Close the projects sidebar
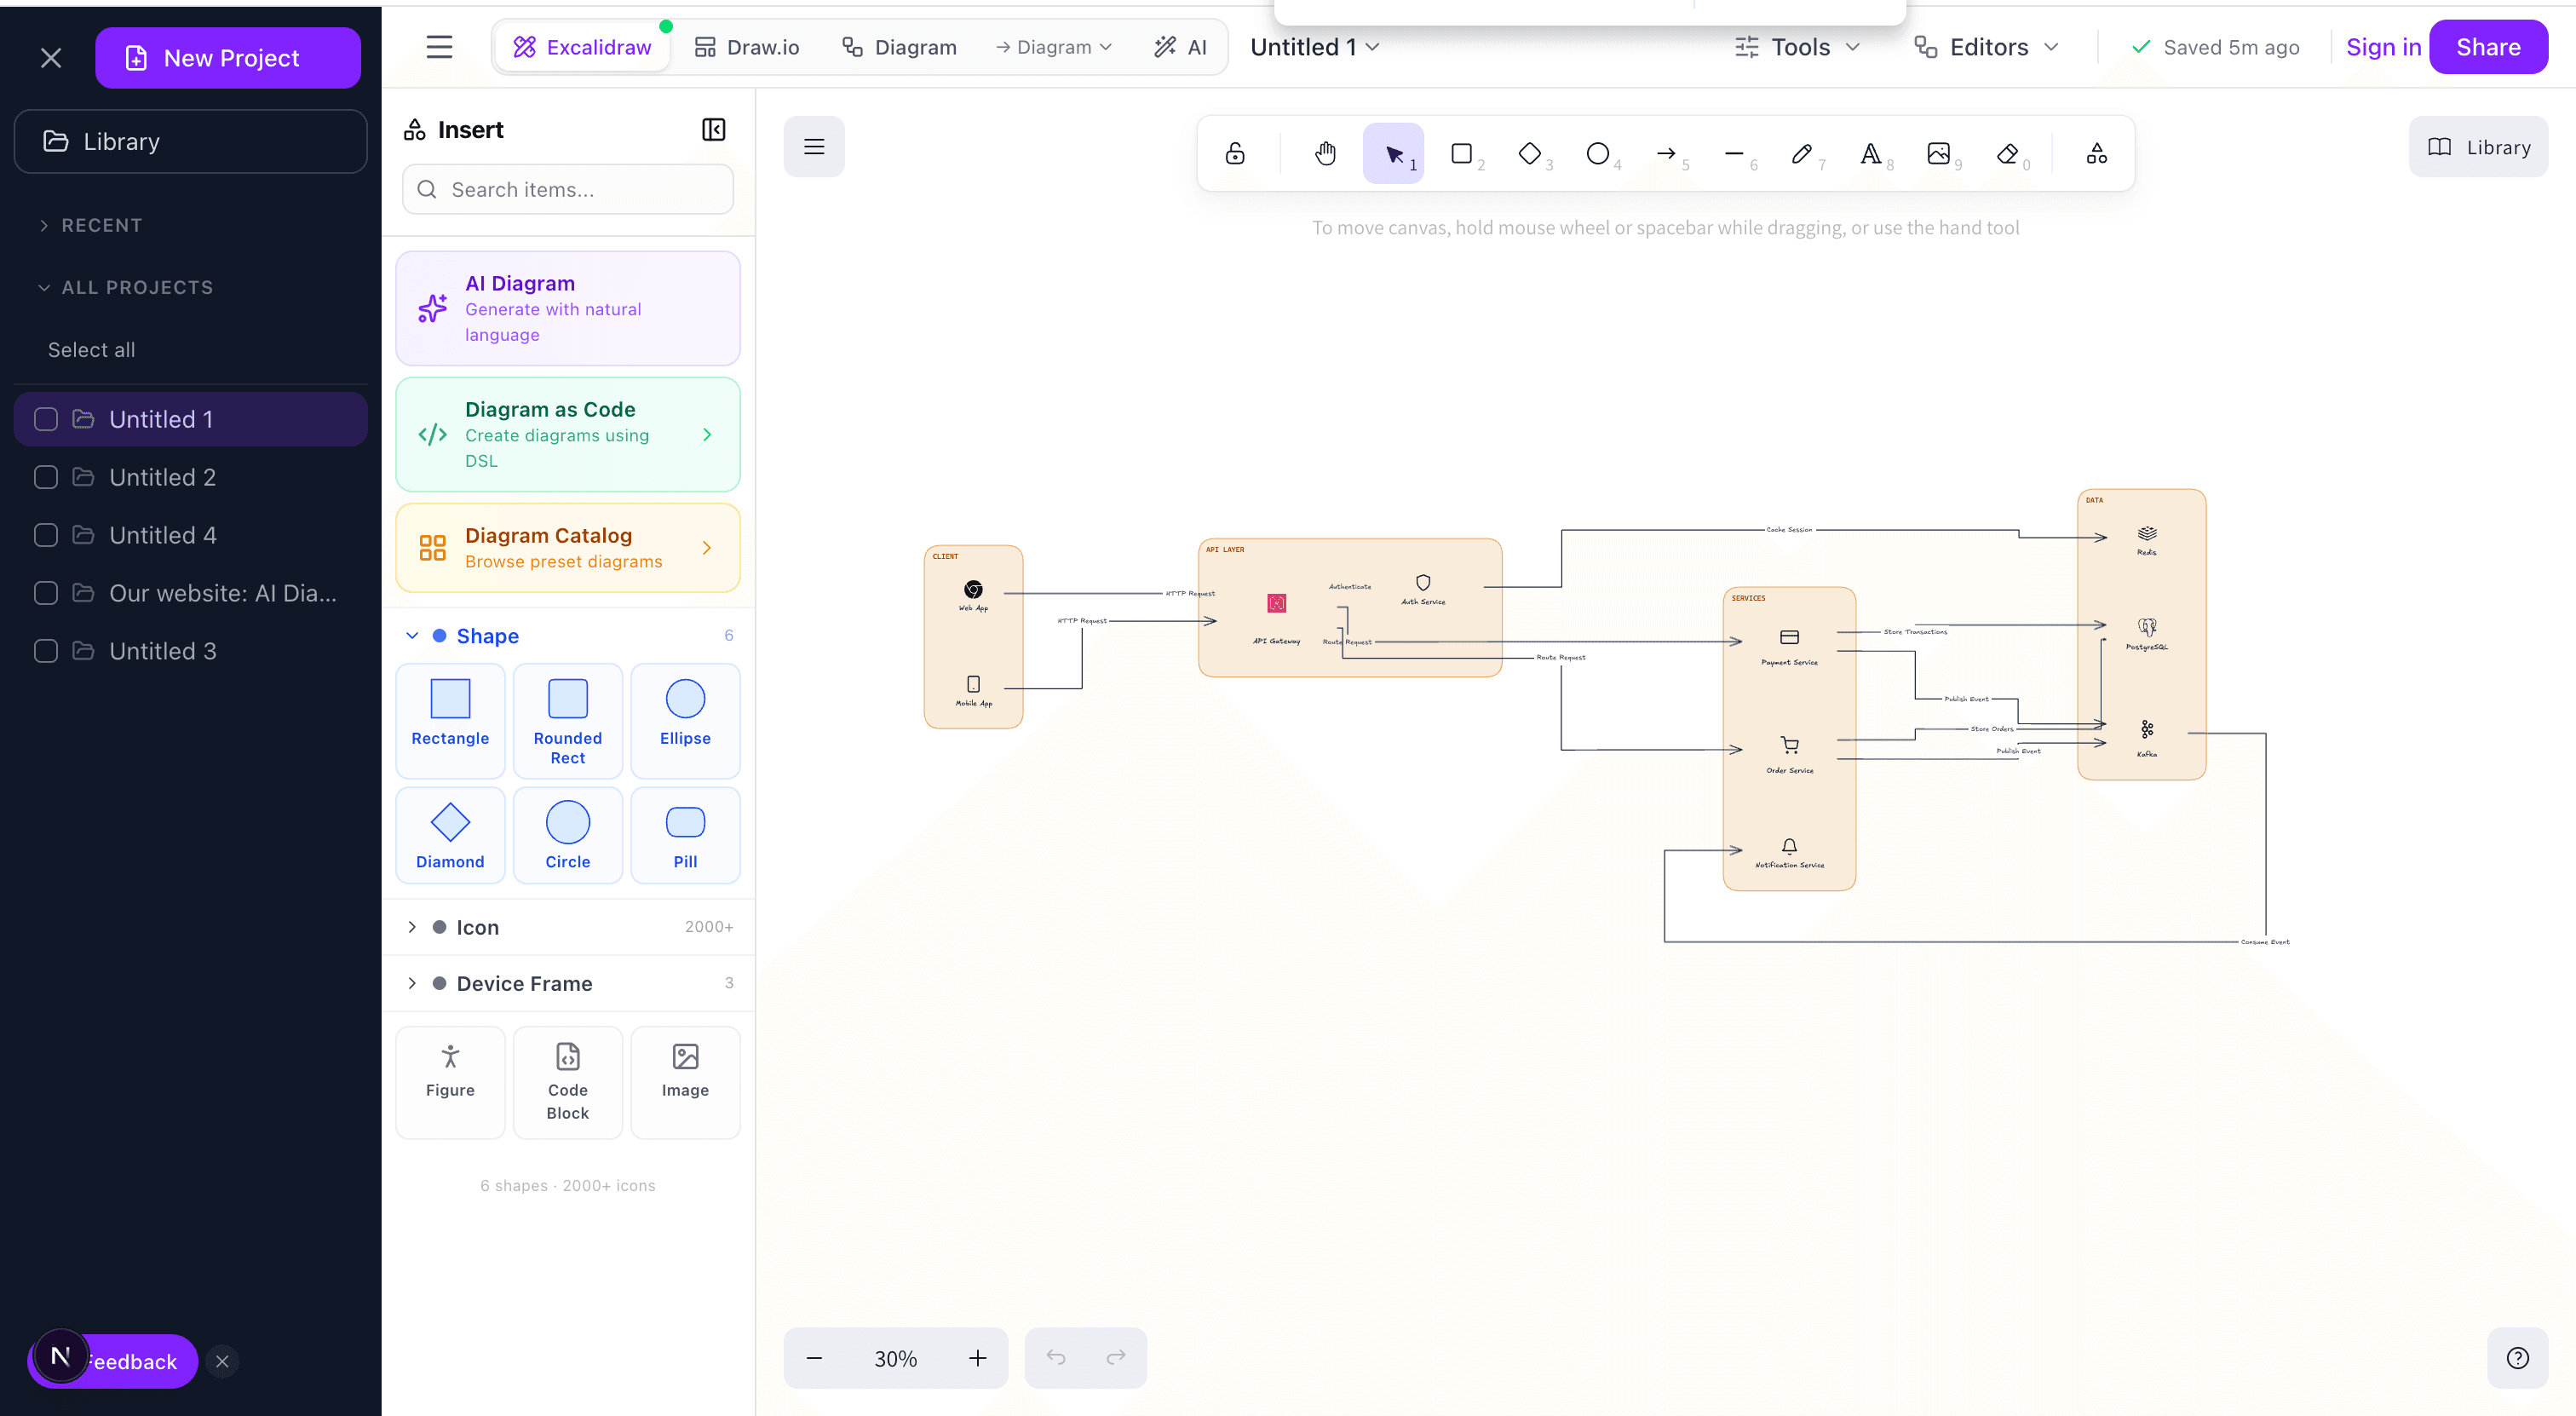Screen dimensions: 2576x1416 click(51, 58)
